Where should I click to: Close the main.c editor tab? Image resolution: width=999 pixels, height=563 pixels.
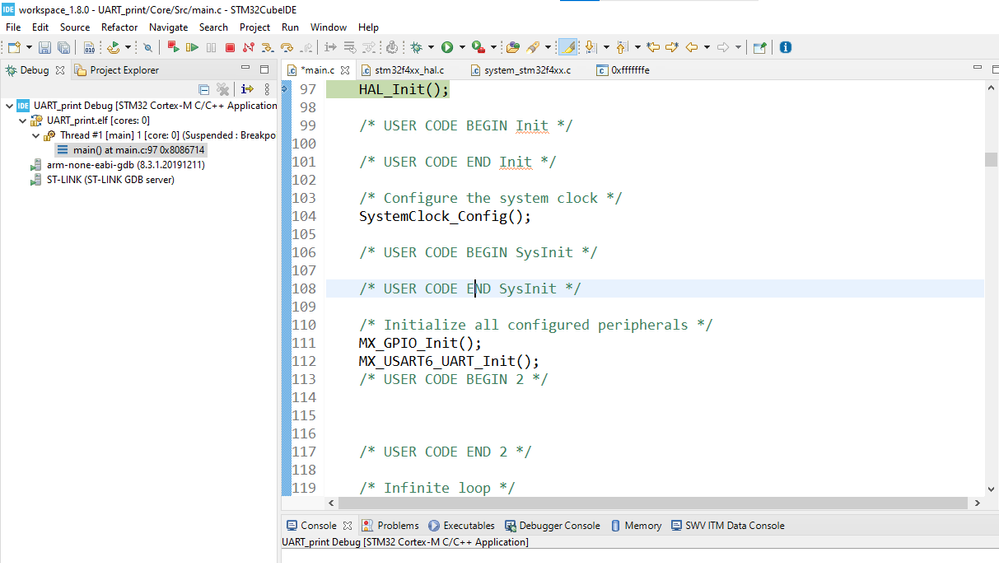[345, 70]
